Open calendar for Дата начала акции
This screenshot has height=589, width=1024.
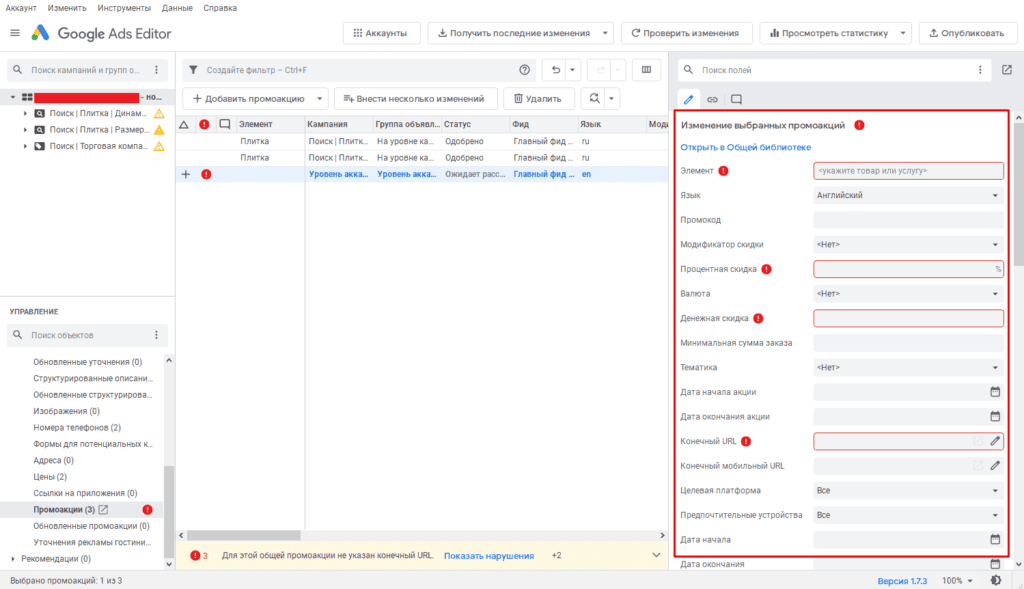(x=995, y=392)
